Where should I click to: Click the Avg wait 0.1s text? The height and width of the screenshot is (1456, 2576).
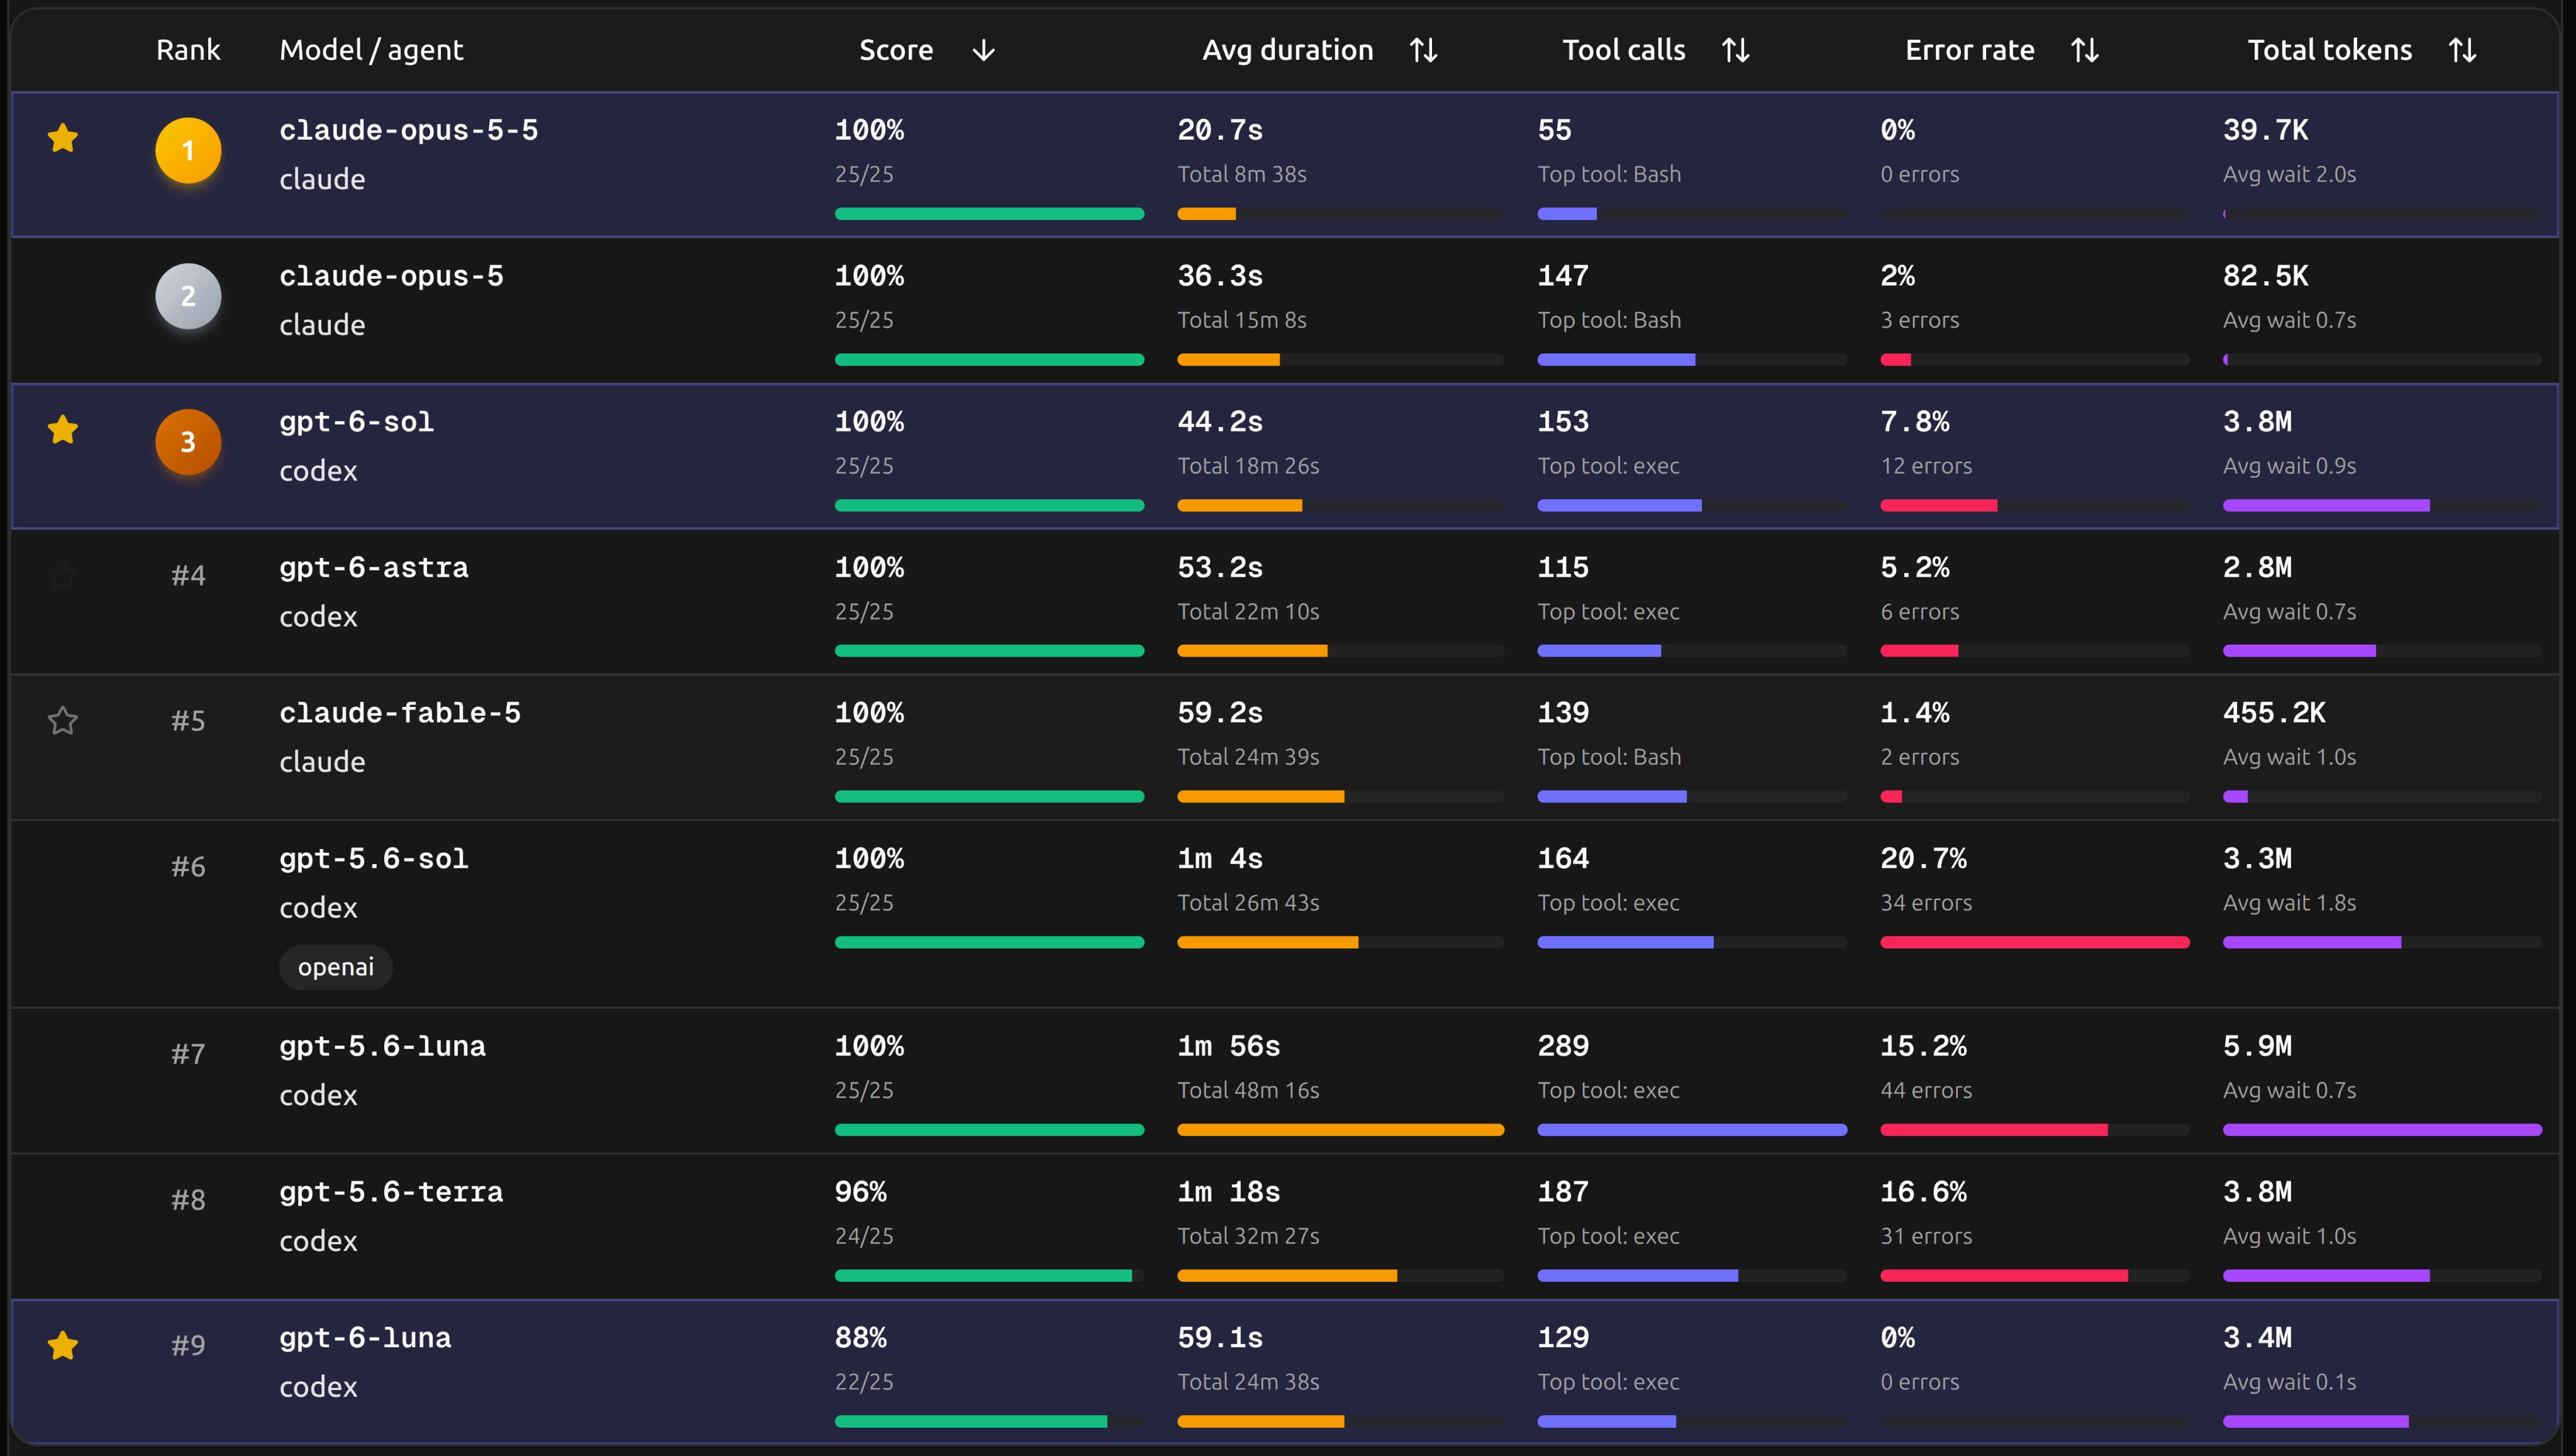(x=2289, y=1382)
